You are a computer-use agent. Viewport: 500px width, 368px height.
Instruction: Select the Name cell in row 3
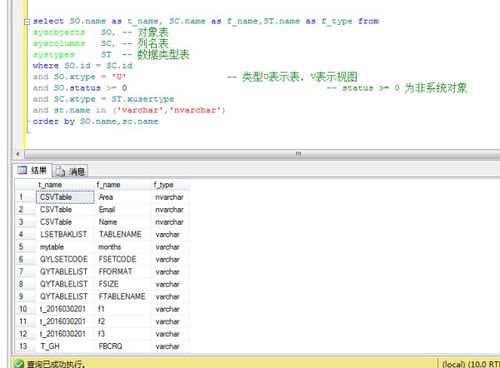tap(123, 222)
